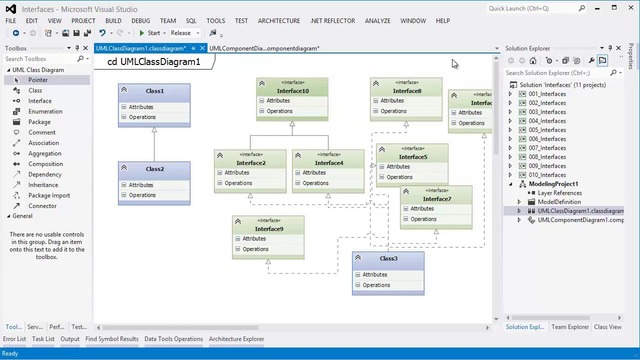This screenshot has height=360, width=640.
Task: Collapse the ModelingProject1 node
Action: 510,184
